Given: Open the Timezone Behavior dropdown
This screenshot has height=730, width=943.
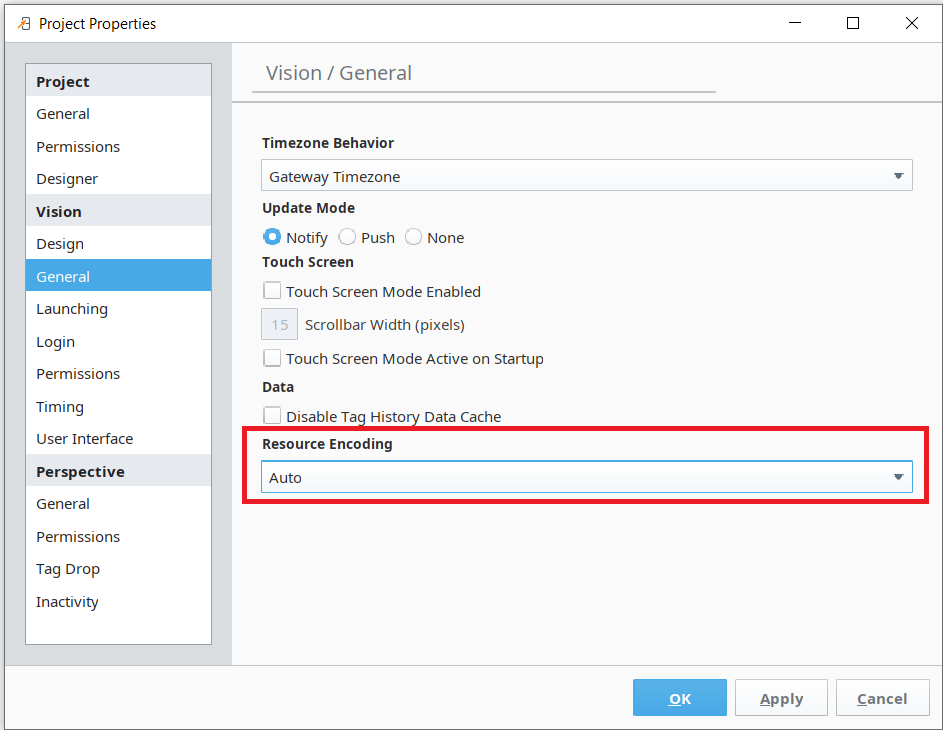Looking at the screenshot, I should (587, 174).
